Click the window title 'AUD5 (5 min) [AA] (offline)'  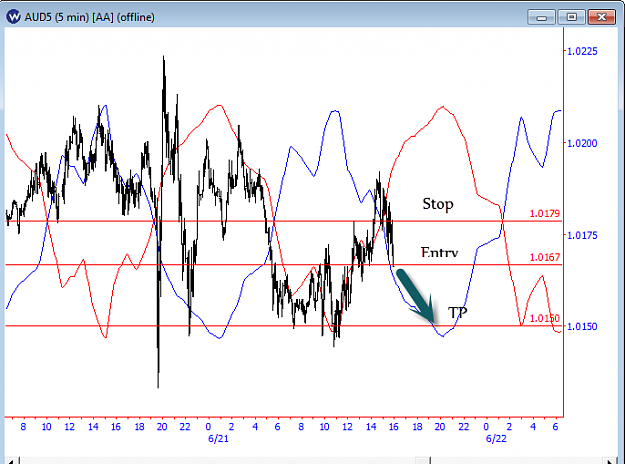[89, 17]
